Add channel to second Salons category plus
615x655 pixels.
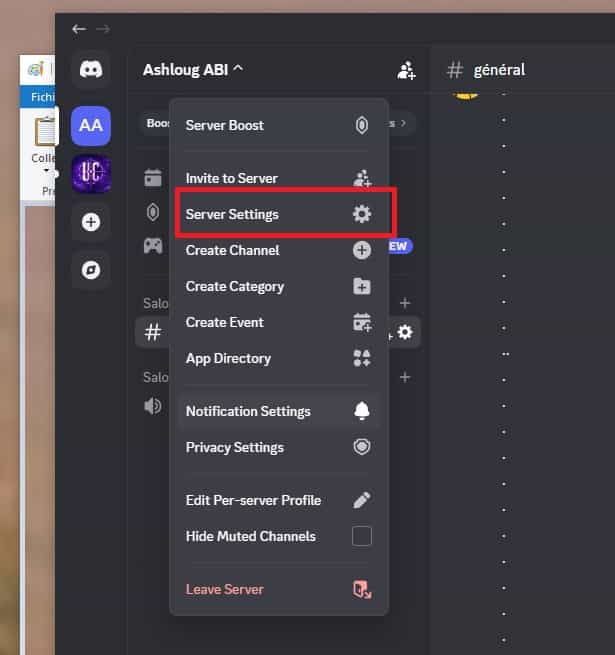click(x=405, y=378)
